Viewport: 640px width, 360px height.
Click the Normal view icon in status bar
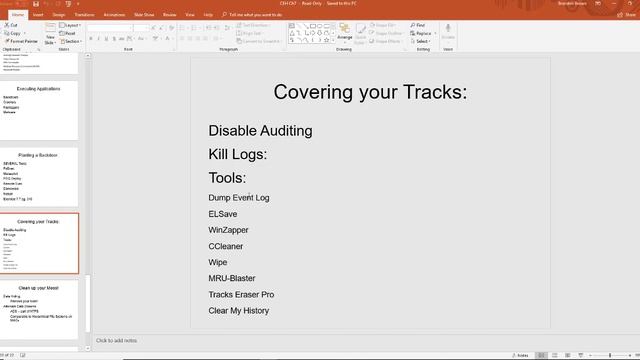coord(541,355)
